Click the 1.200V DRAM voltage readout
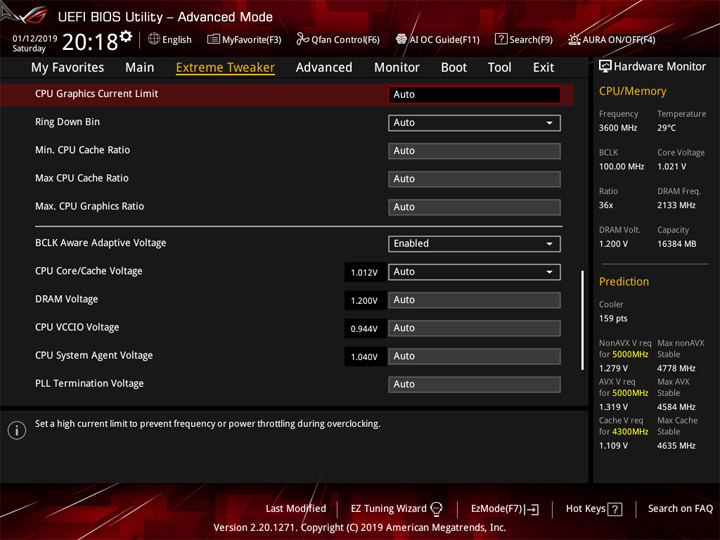 click(364, 300)
